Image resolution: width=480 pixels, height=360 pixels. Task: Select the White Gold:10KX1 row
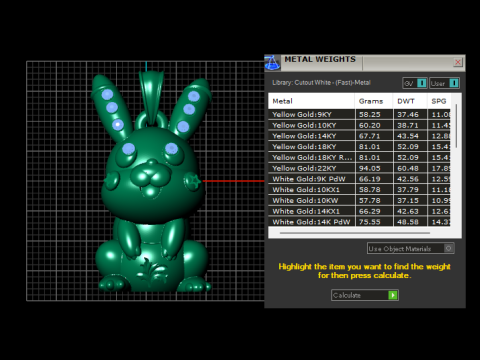pos(359,189)
